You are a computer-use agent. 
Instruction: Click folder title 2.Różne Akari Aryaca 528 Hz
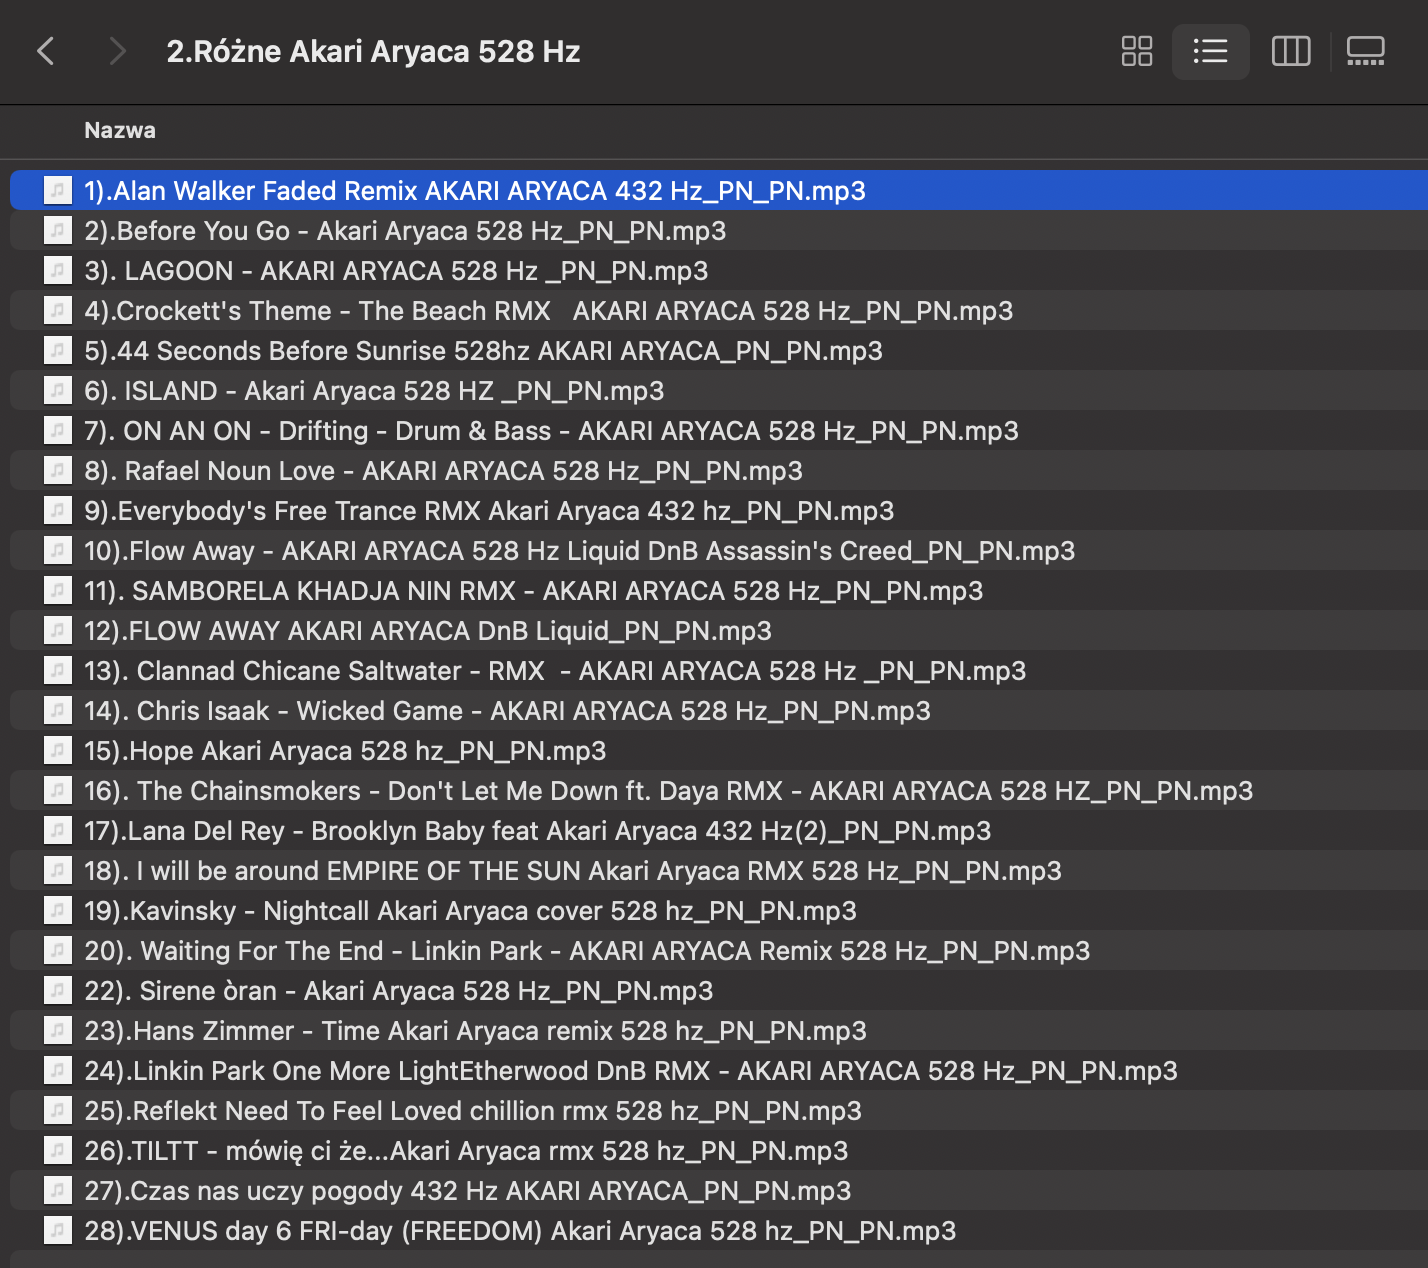pyautogui.click(x=373, y=52)
